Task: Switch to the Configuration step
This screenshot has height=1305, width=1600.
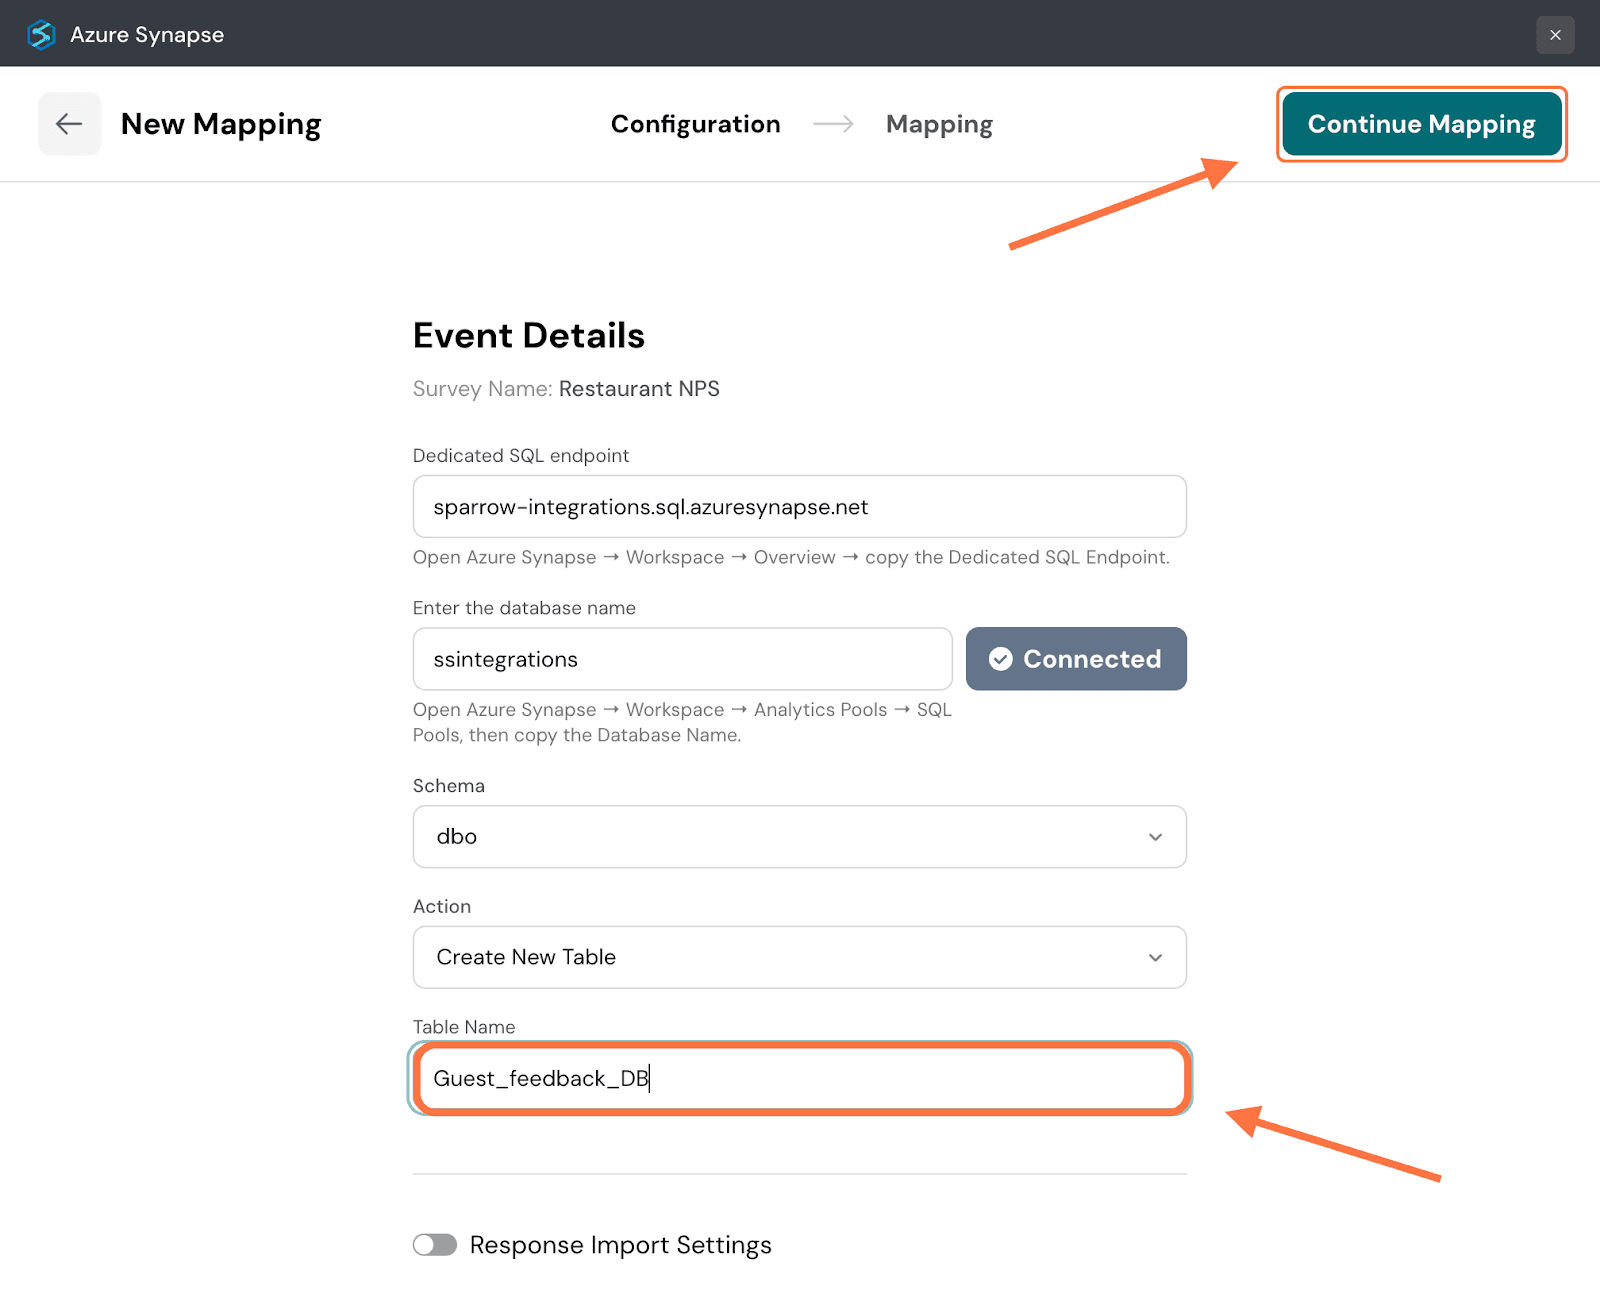Action: coord(695,124)
